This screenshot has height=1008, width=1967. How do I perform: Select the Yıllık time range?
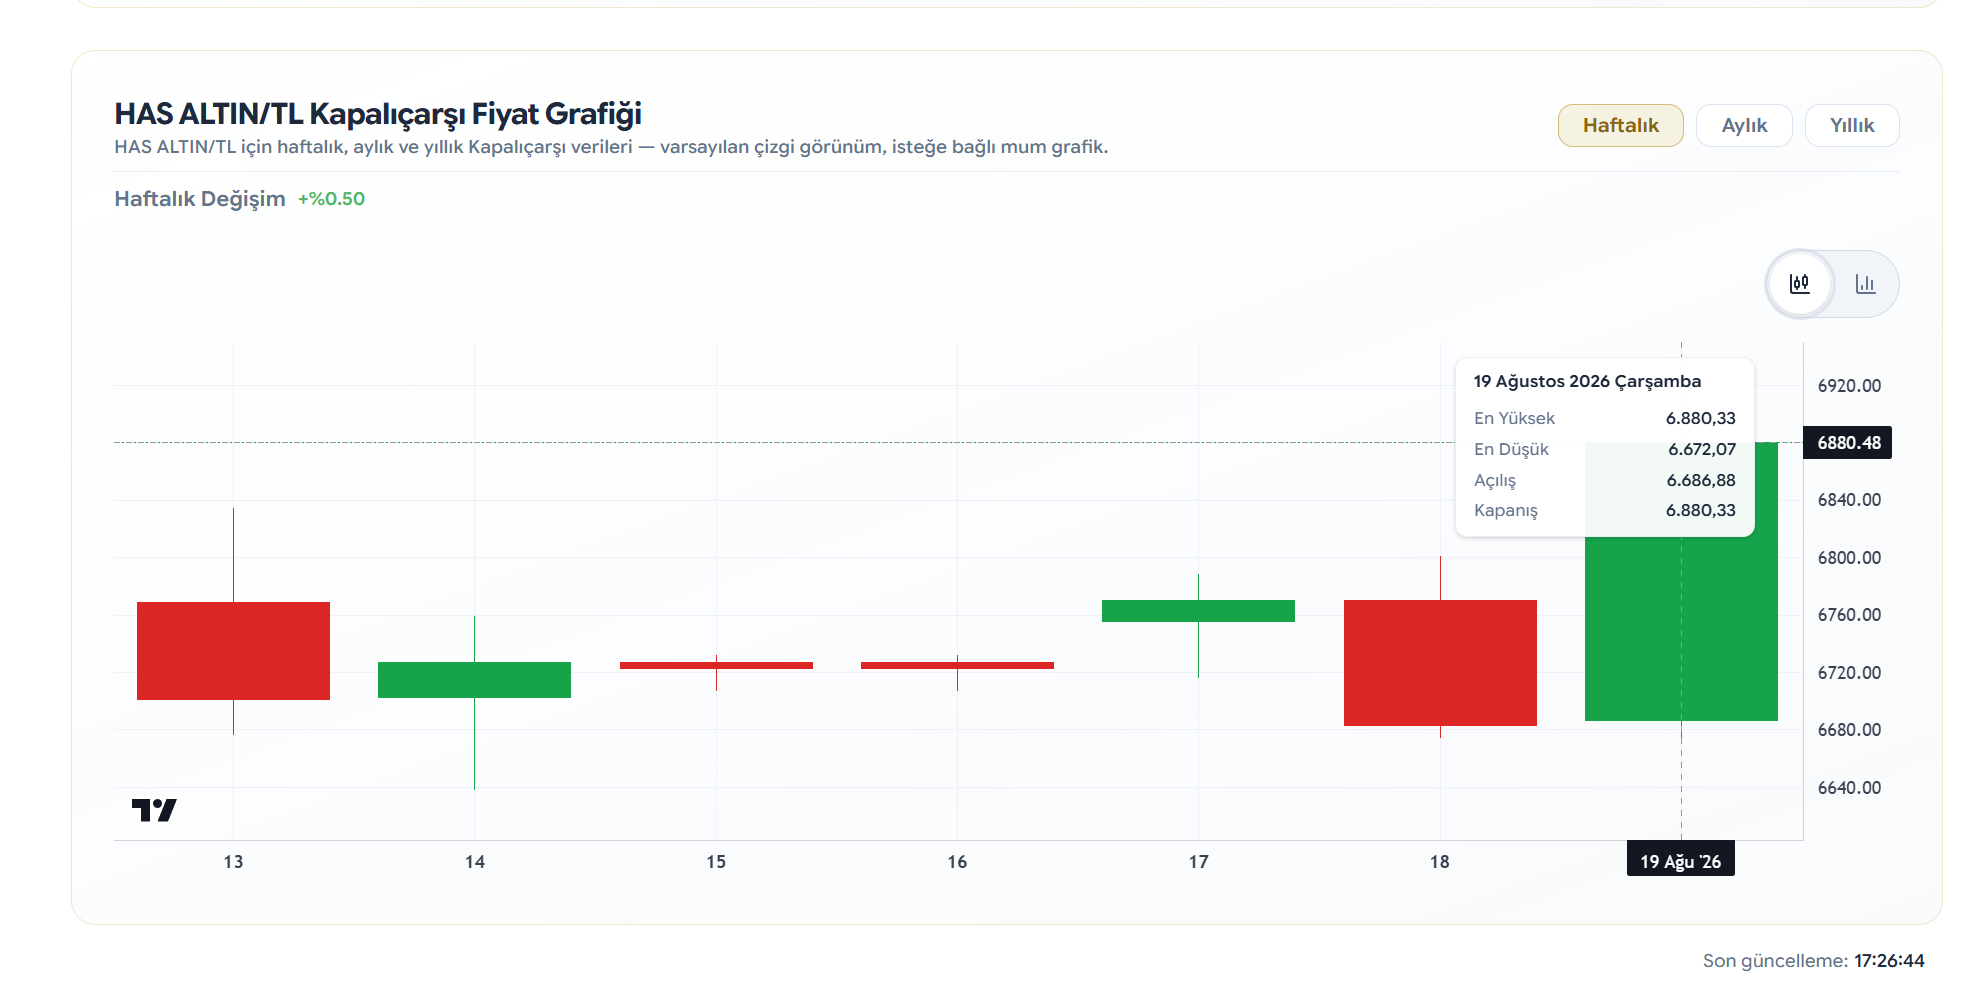point(1852,125)
